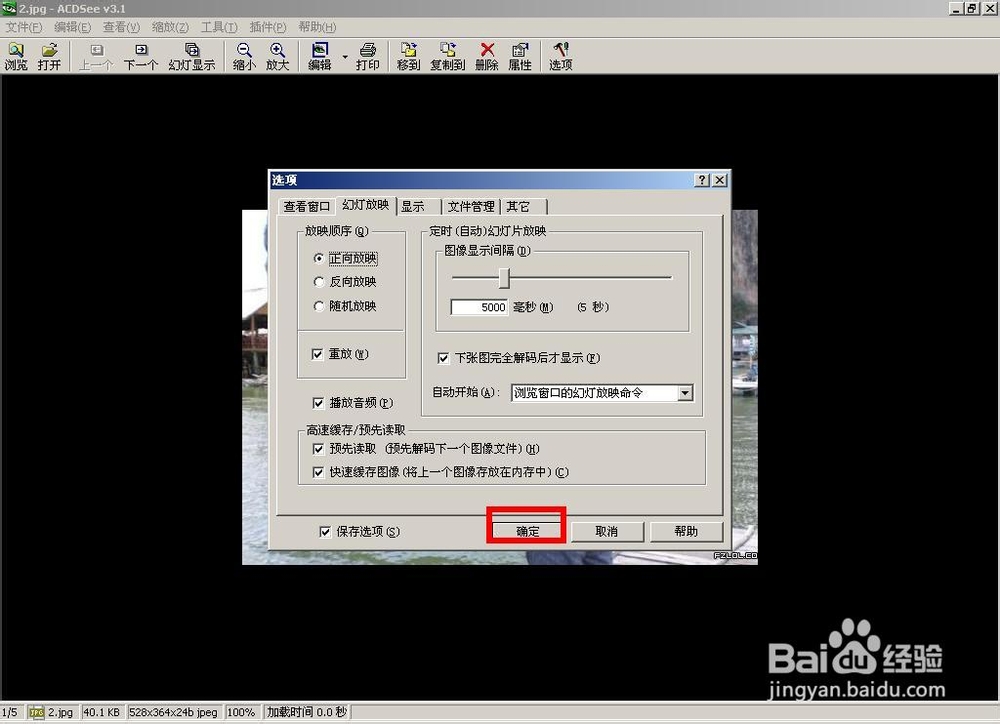
Task: Open the 帮助(H) menu
Action: click(317, 27)
